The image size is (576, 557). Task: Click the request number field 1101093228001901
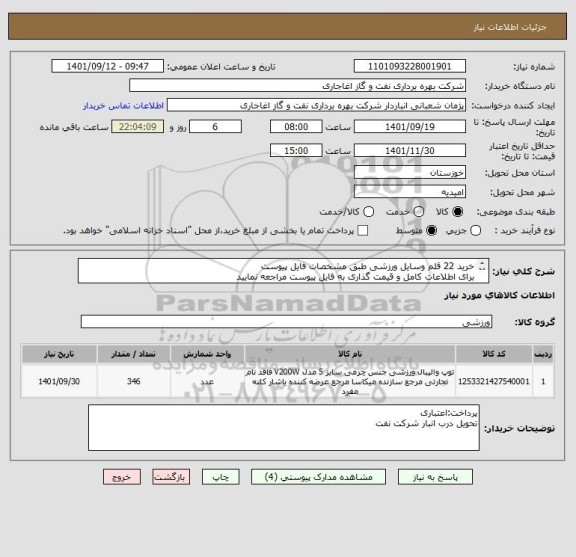point(410,67)
